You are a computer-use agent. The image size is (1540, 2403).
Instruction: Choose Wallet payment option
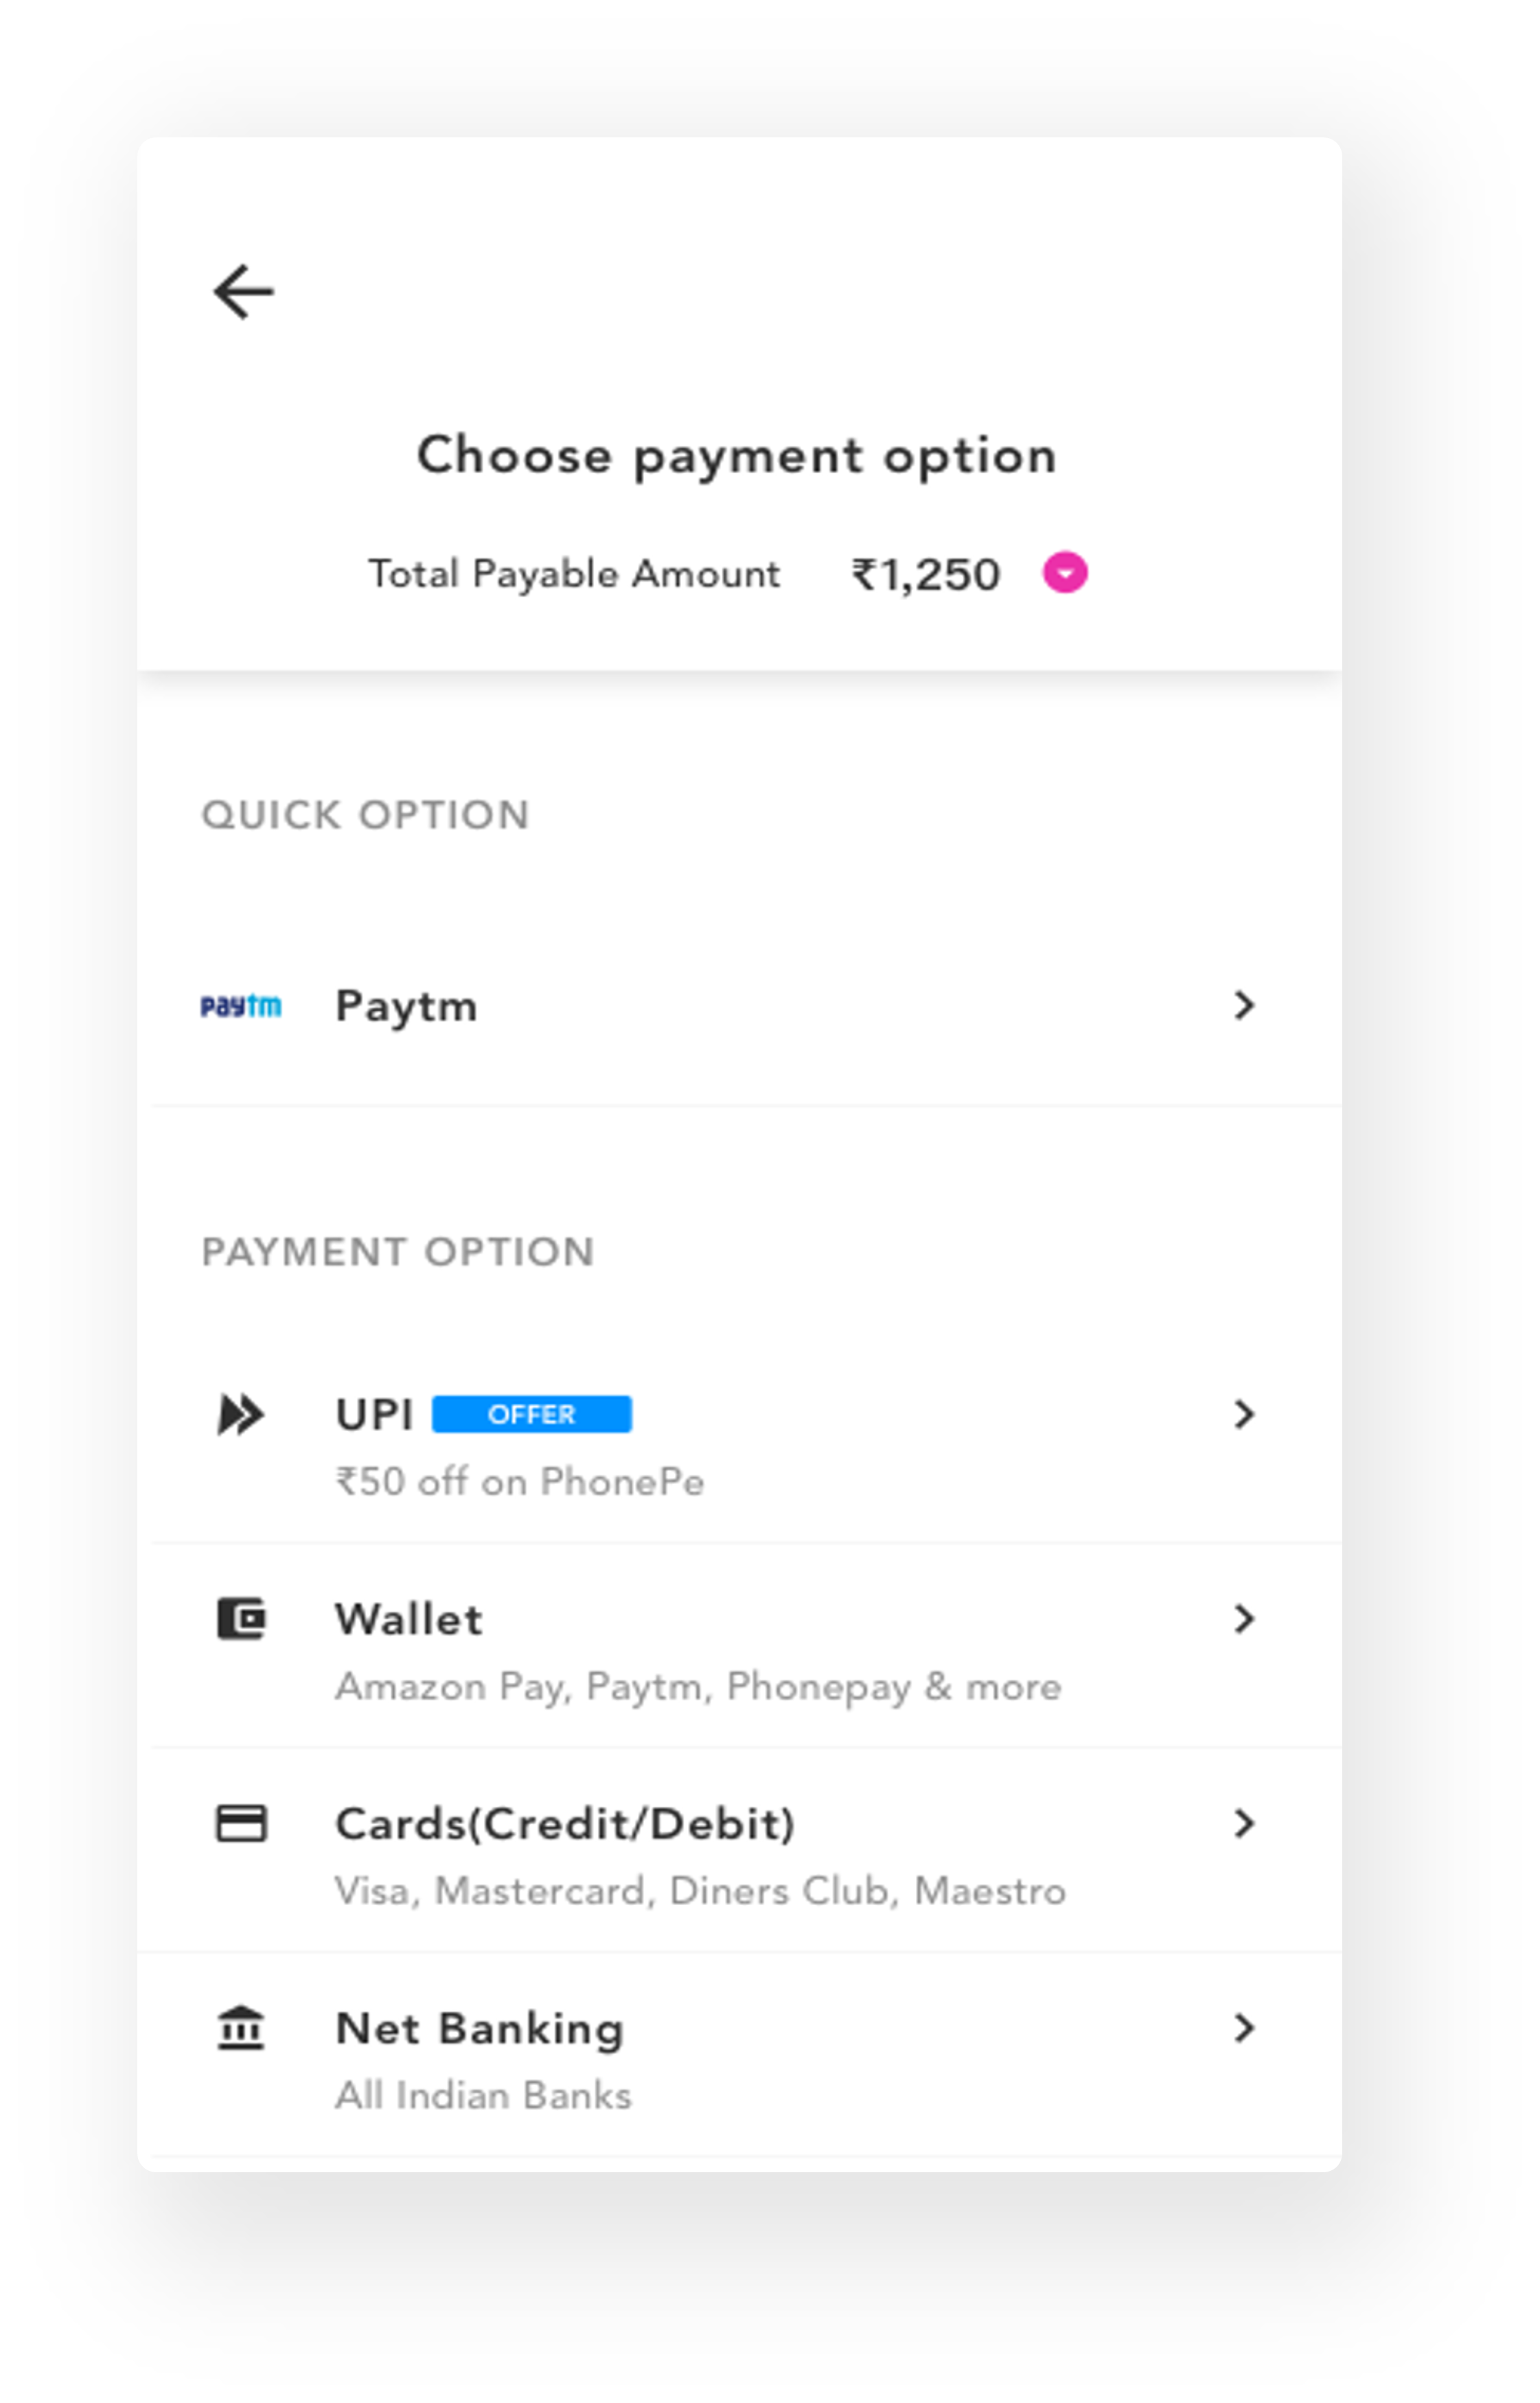(x=409, y=1619)
